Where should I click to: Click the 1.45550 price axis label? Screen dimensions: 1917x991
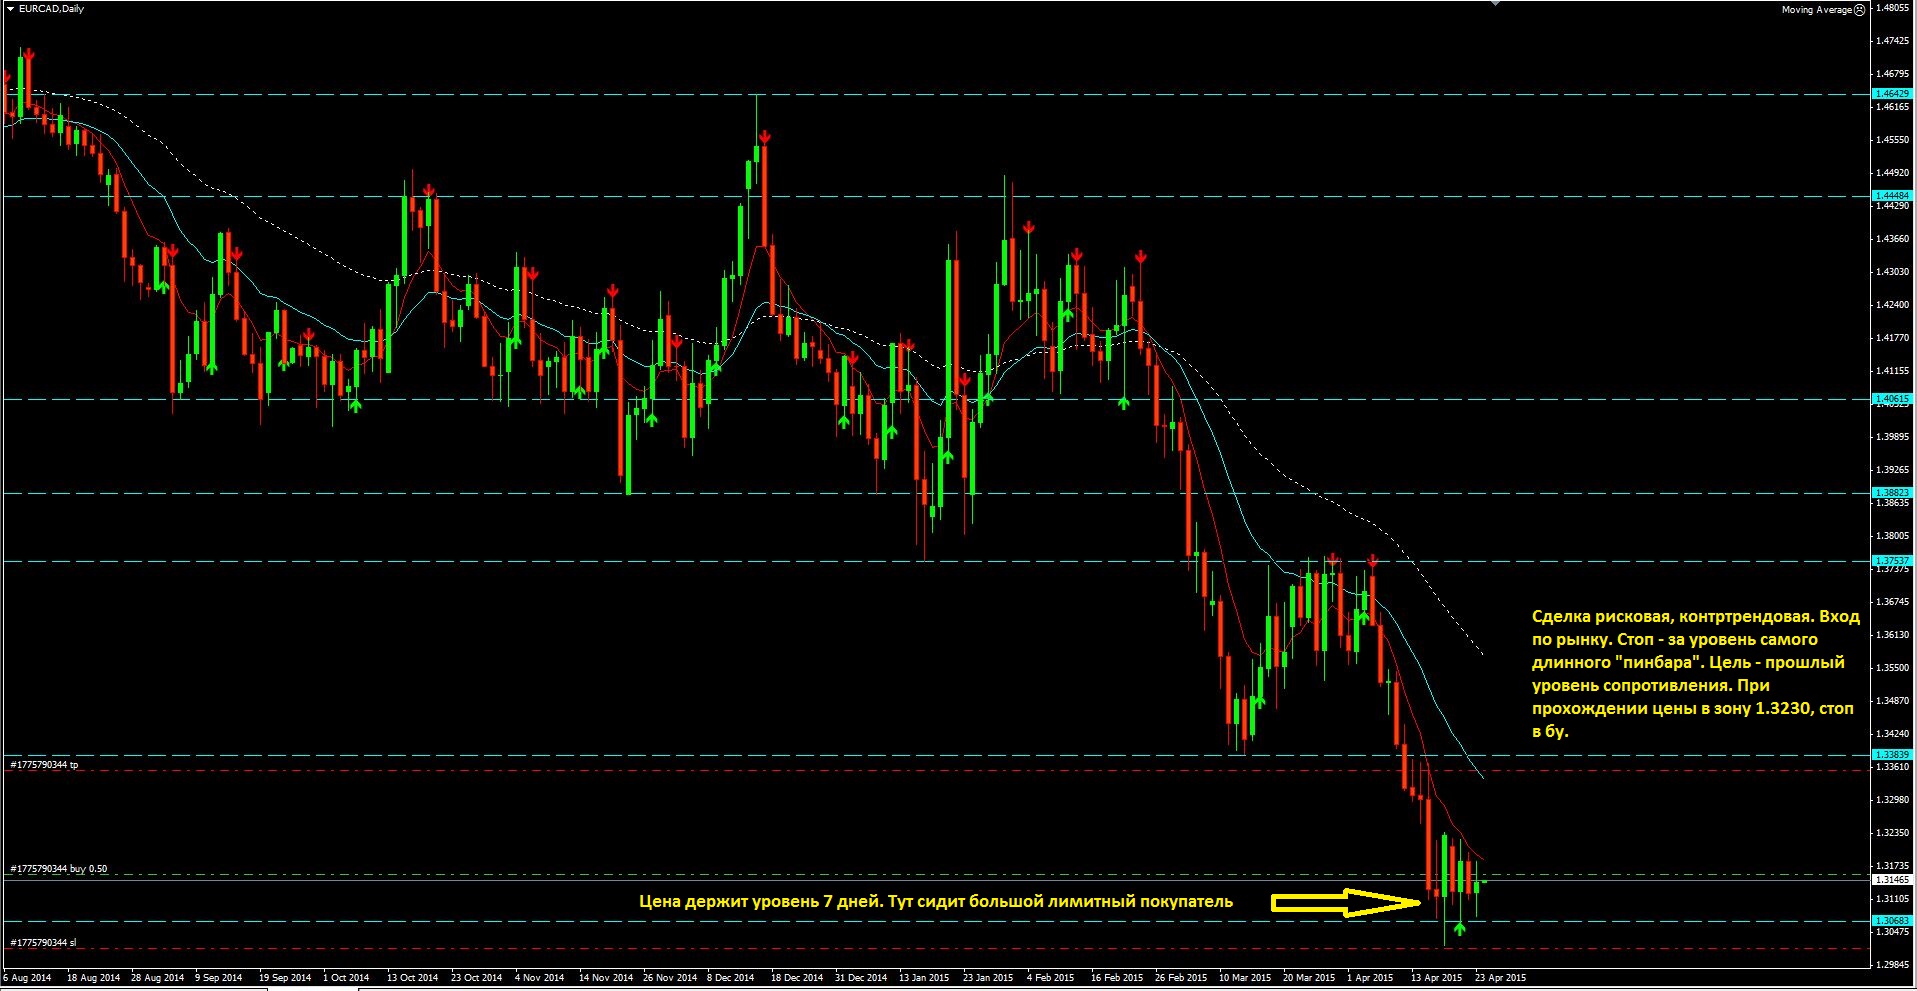pyautogui.click(x=1892, y=139)
